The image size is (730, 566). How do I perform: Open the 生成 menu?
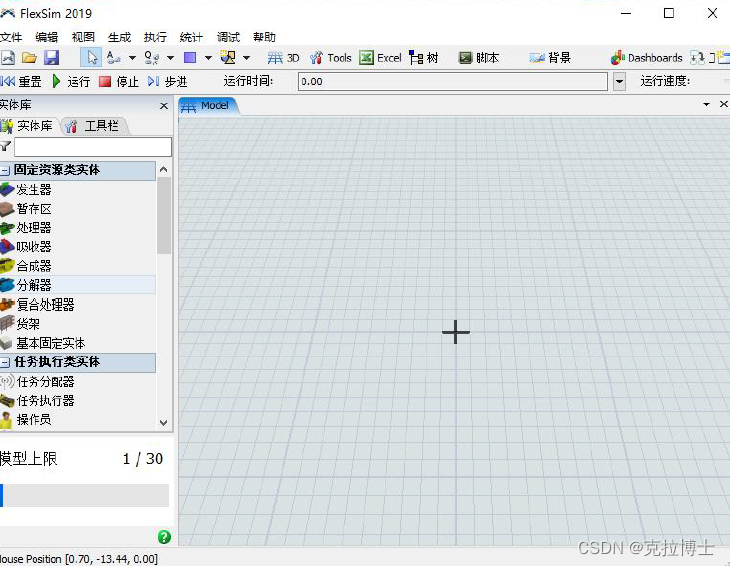click(120, 37)
